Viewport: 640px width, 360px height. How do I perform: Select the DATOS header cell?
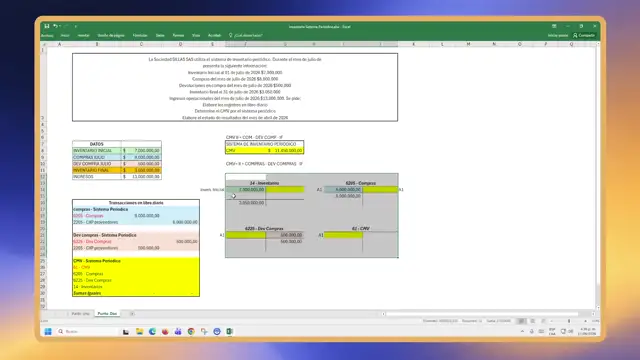coord(97,144)
